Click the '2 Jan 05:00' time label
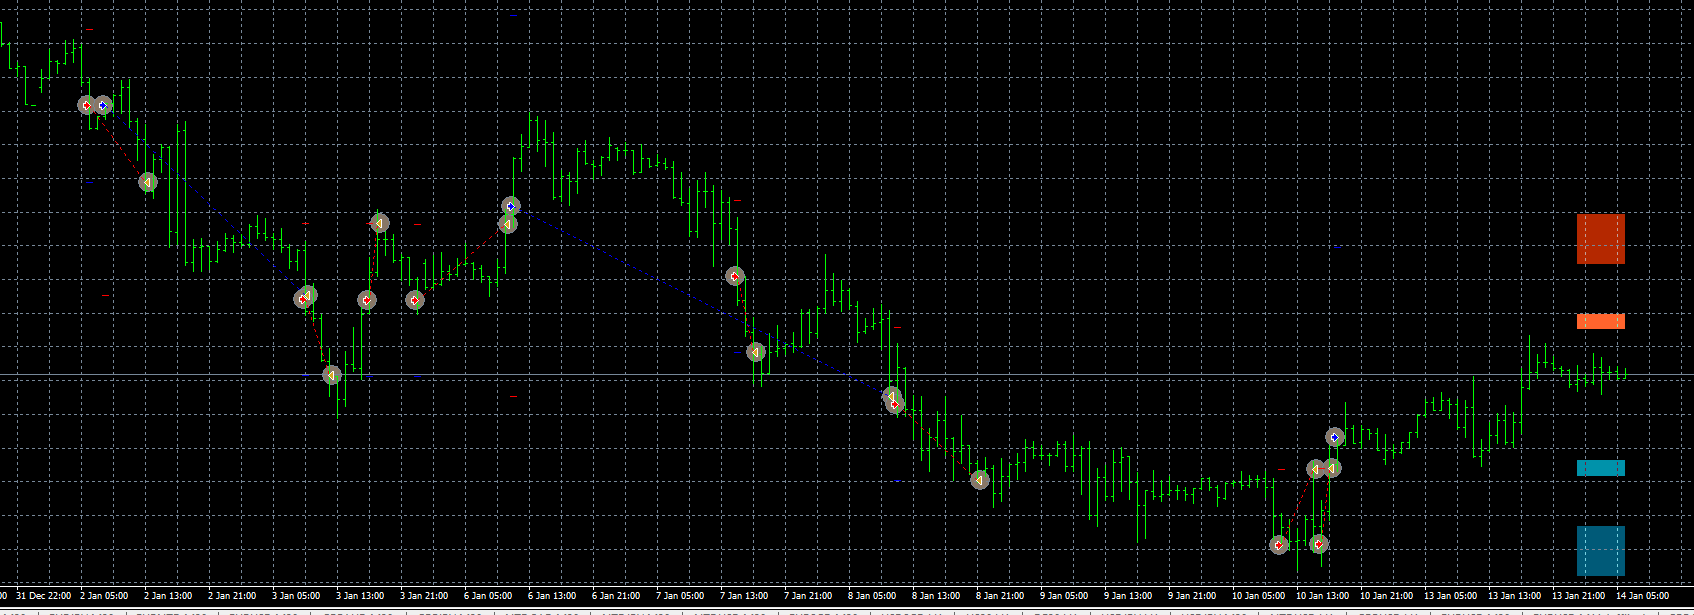This screenshot has width=1694, height=615. pyautogui.click(x=104, y=596)
